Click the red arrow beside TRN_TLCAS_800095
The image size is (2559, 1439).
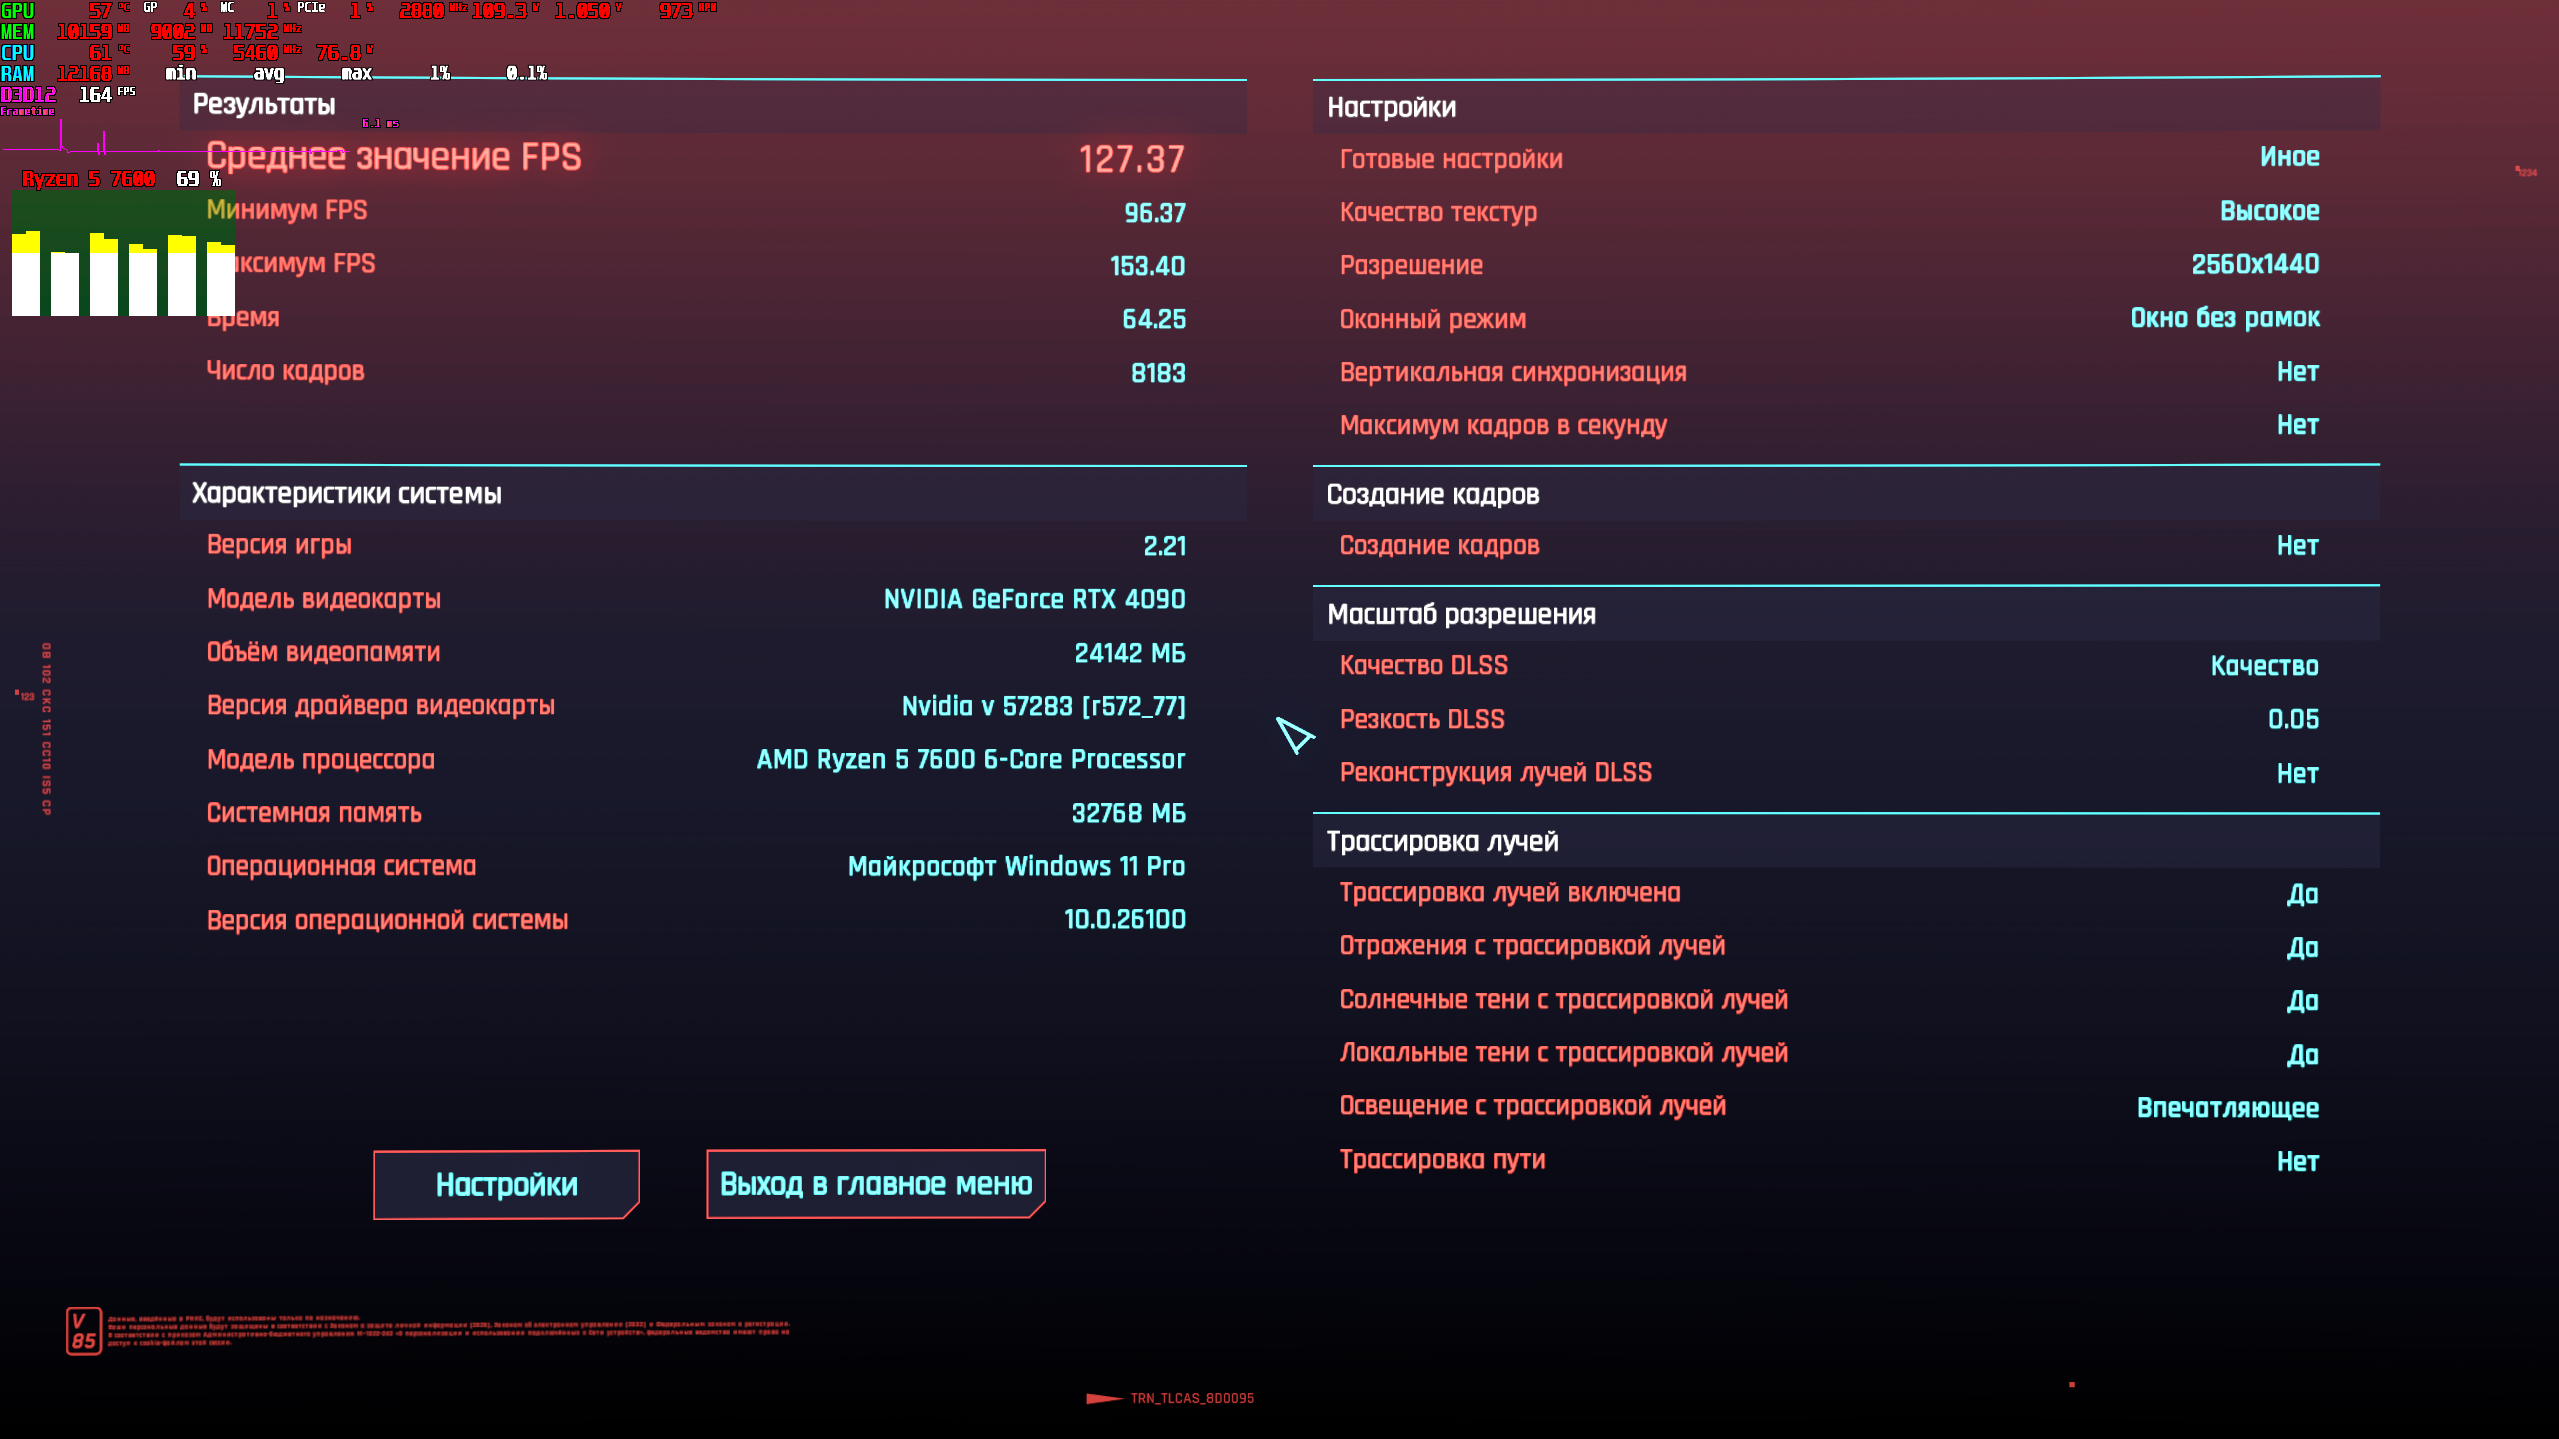pos(1104,1398)
